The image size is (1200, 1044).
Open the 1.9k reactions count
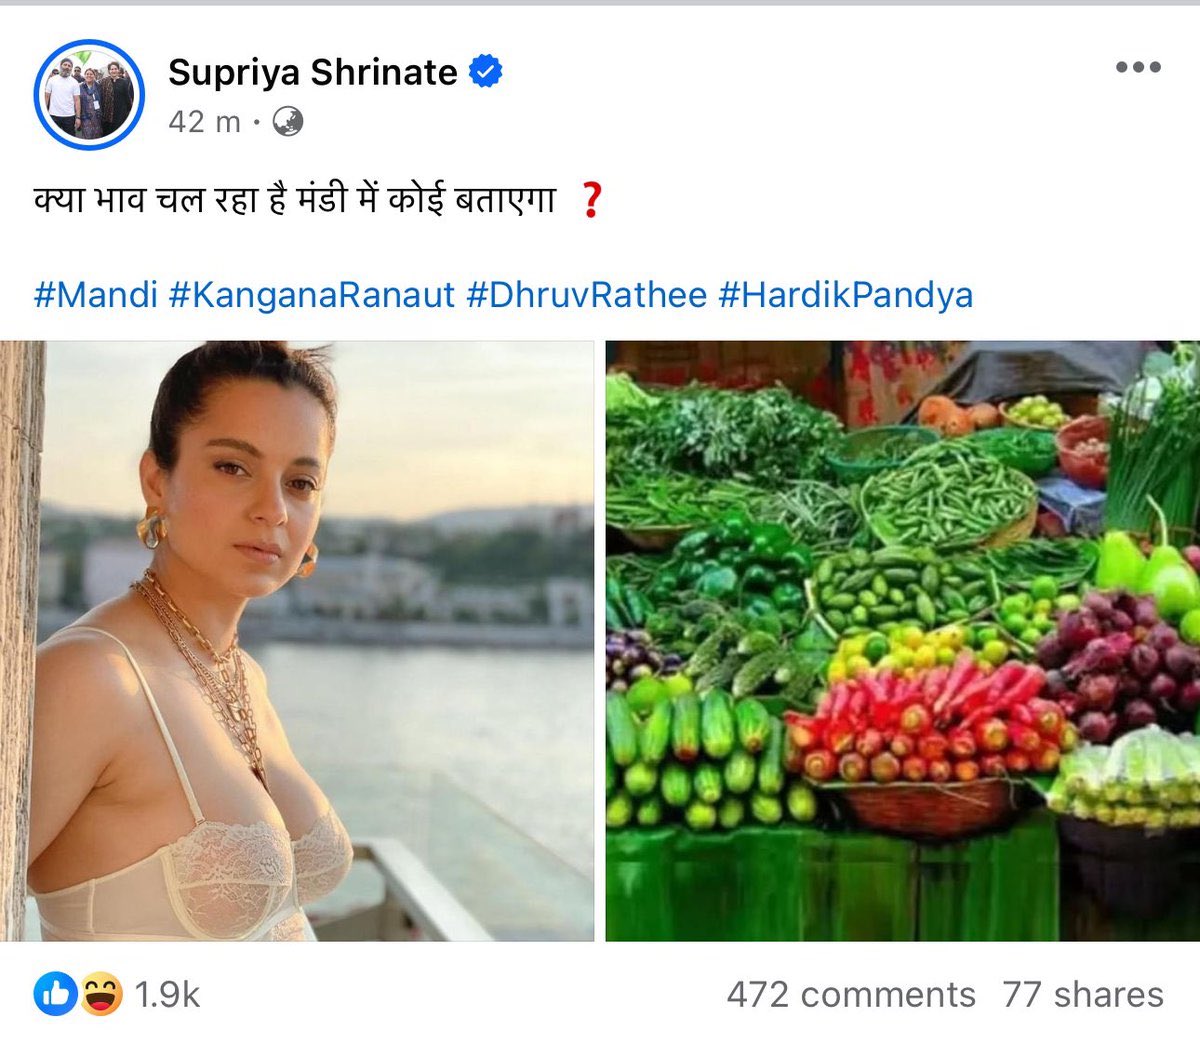[167, 994]
